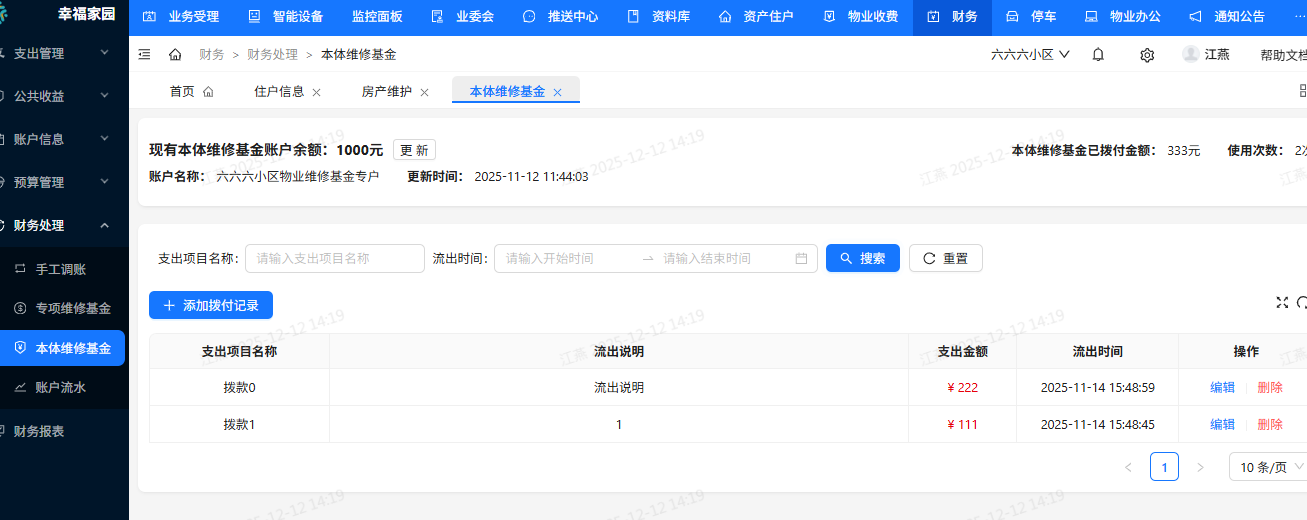Click the user avatar icon beside 江燕
This screenshot has height=520, width=1307.
tap(1191, 54)
